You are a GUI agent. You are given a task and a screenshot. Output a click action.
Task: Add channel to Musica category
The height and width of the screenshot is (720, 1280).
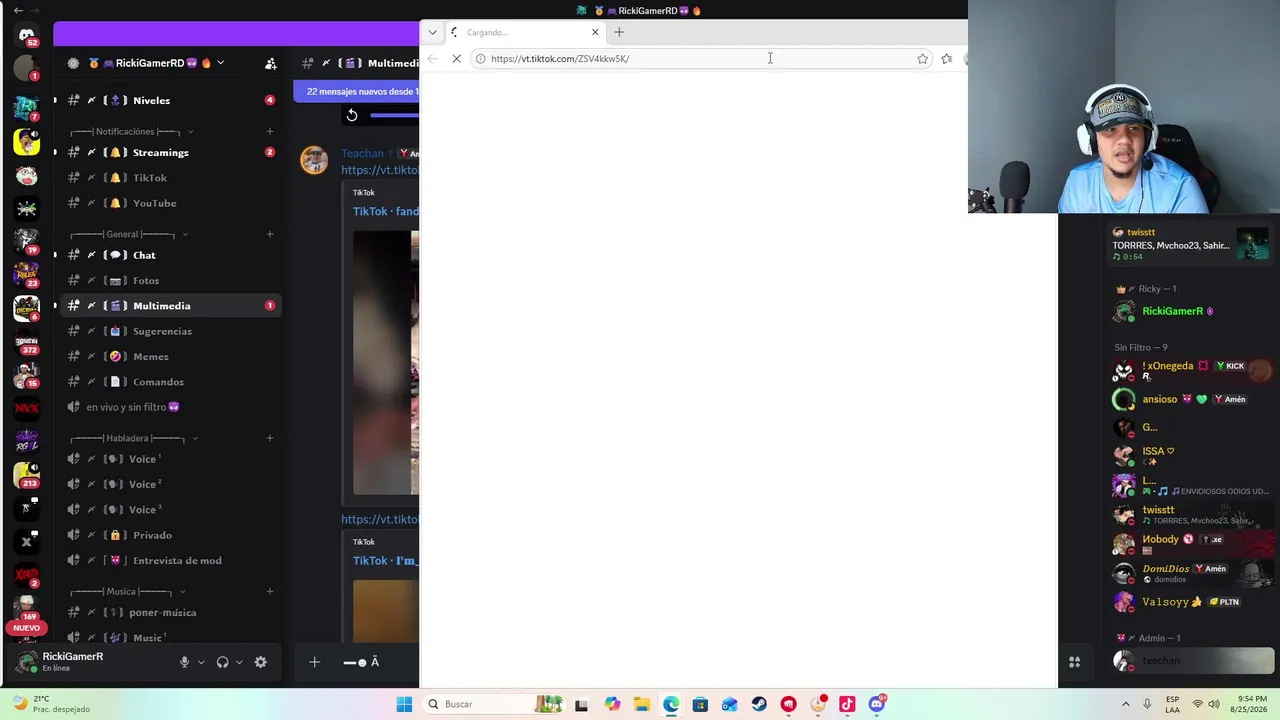[270, 591]
